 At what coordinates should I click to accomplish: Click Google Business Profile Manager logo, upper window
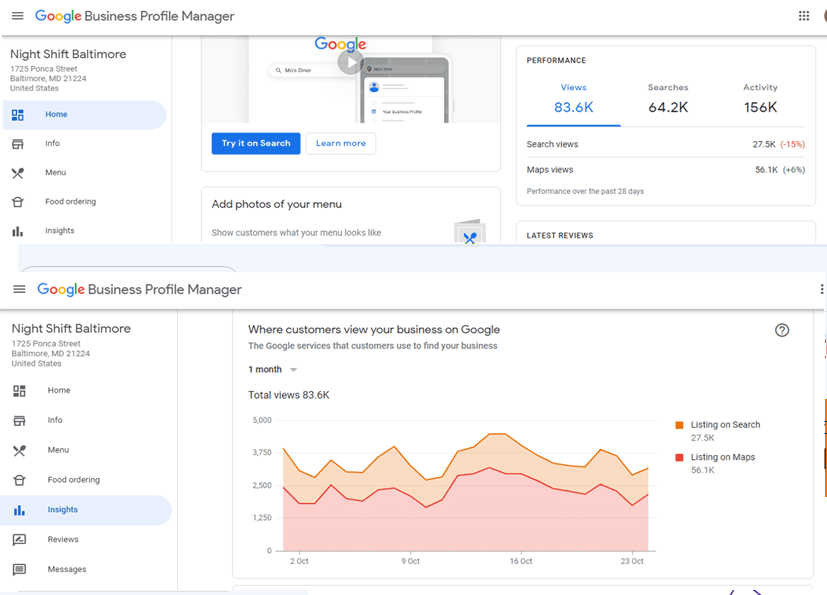tap(134, 16)
